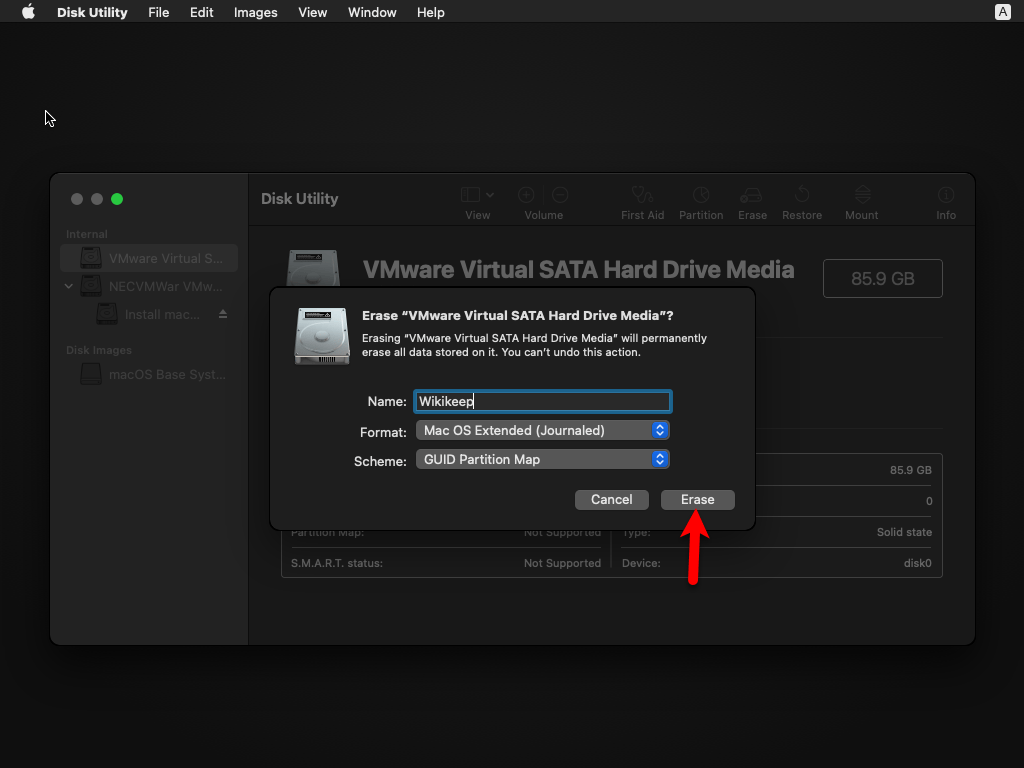The image size is (1024, 768).
Task: Open the Format dropdown
Action: 543,430
